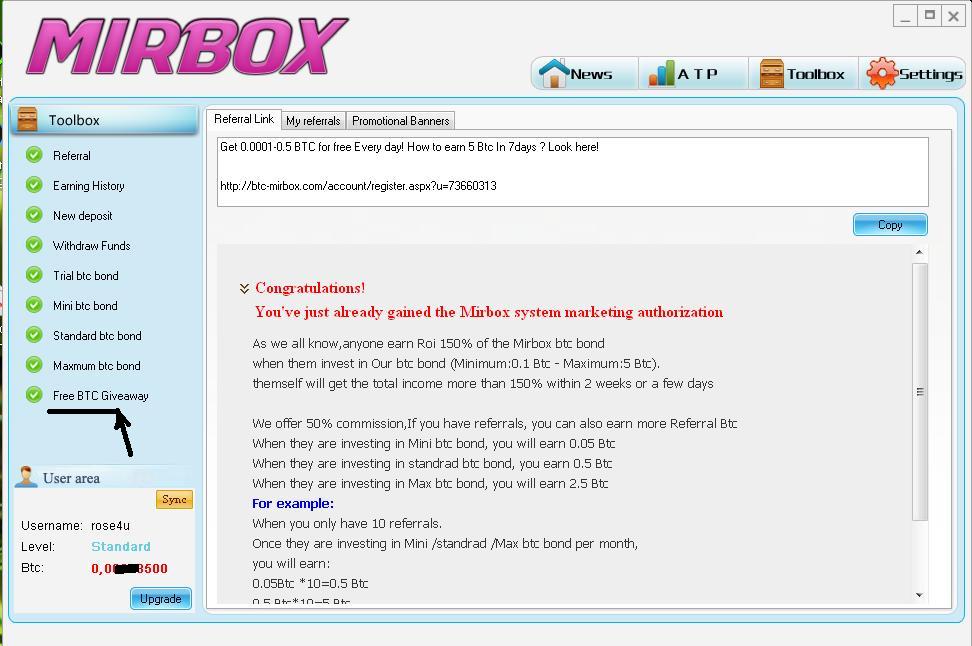
Task: Click the green check icon beside Maxmum btc bond
Action: (x=34, y=365)
